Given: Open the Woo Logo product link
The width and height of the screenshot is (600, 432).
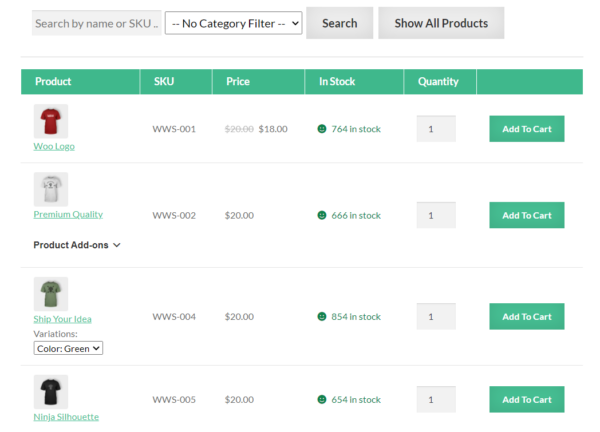Looking at the screenshot, I should (54, 147).
